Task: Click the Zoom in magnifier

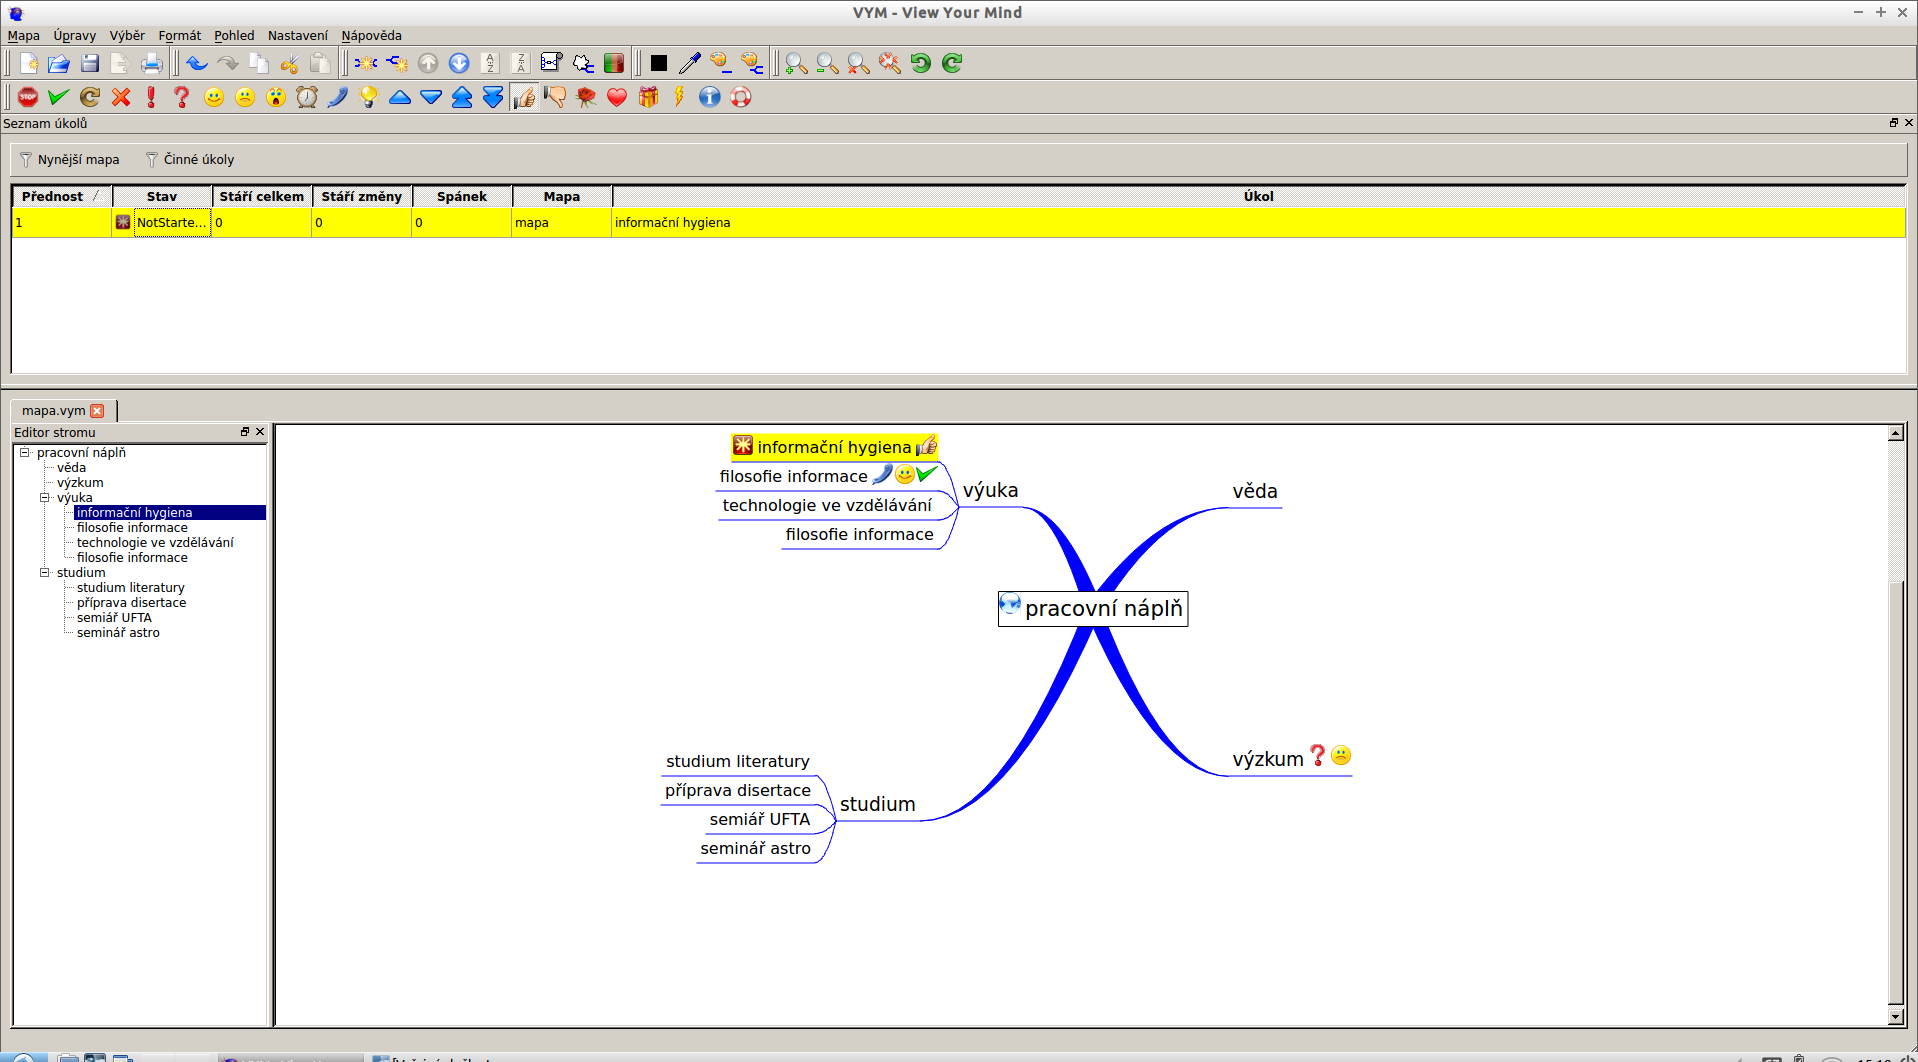Action: coord(796,64)
